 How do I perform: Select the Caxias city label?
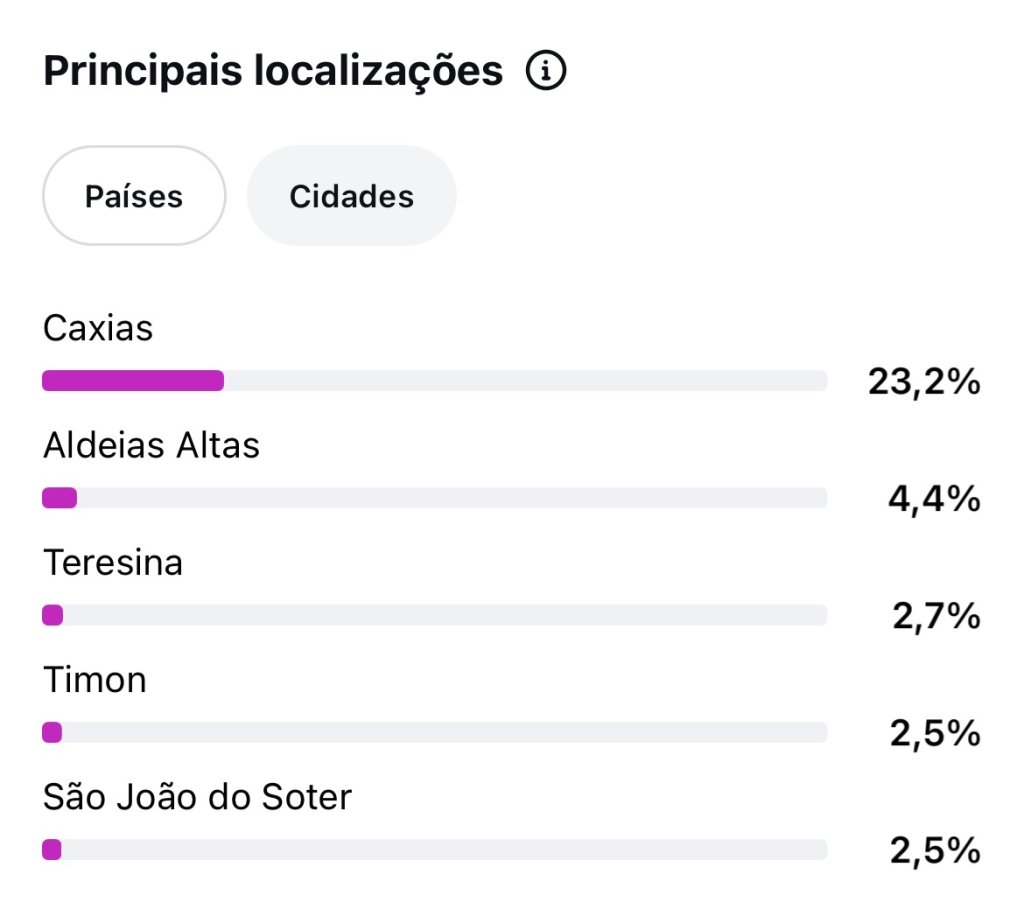(98, 328)
